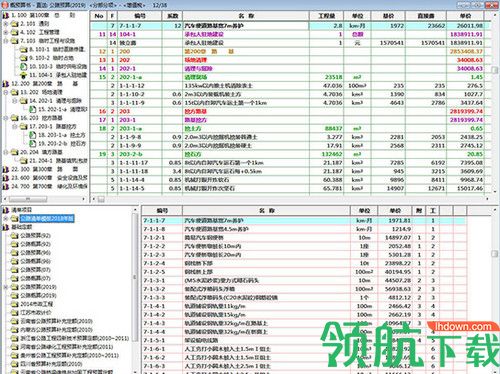Expand the highlighted 公路清单 template folder
Viewport: 500px width, 374px height.
(x=6, y=218)
